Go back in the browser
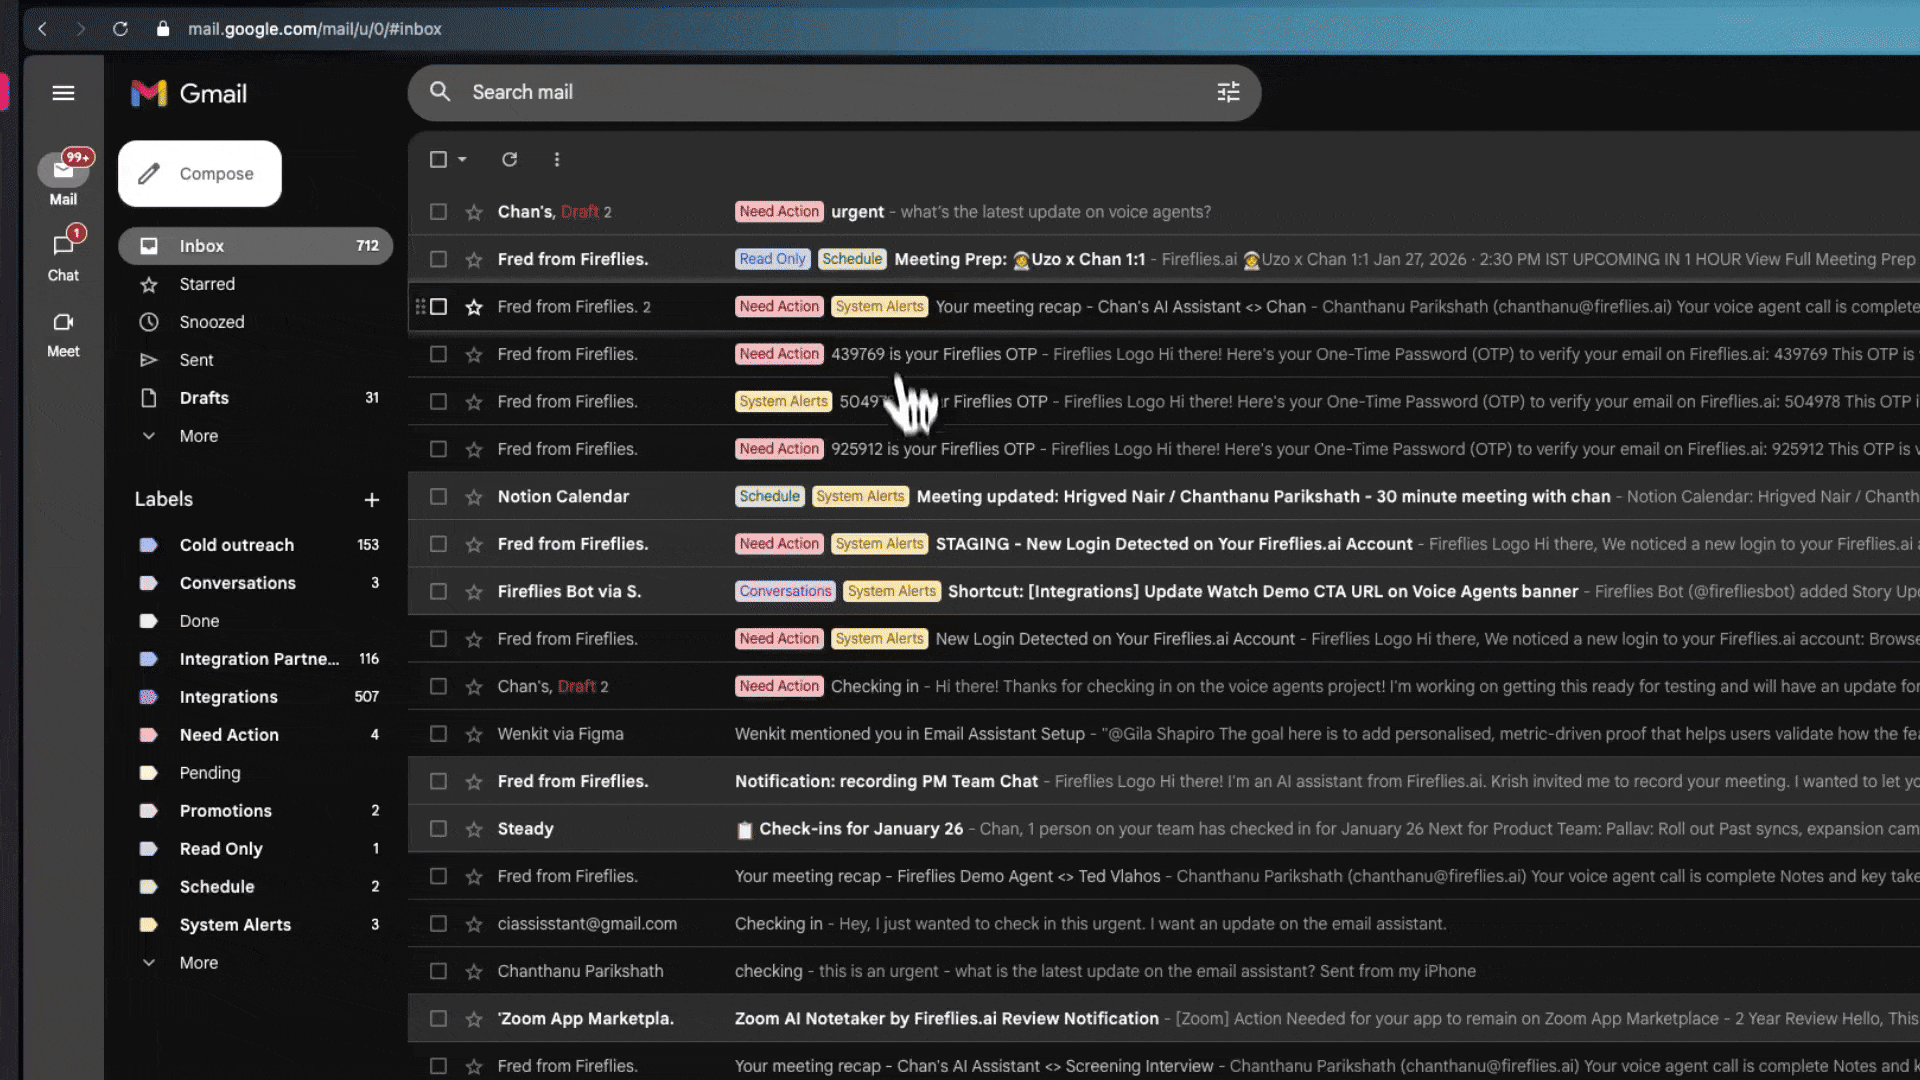Screen dimensions: 1920x1080 click(x=42, y=29)
